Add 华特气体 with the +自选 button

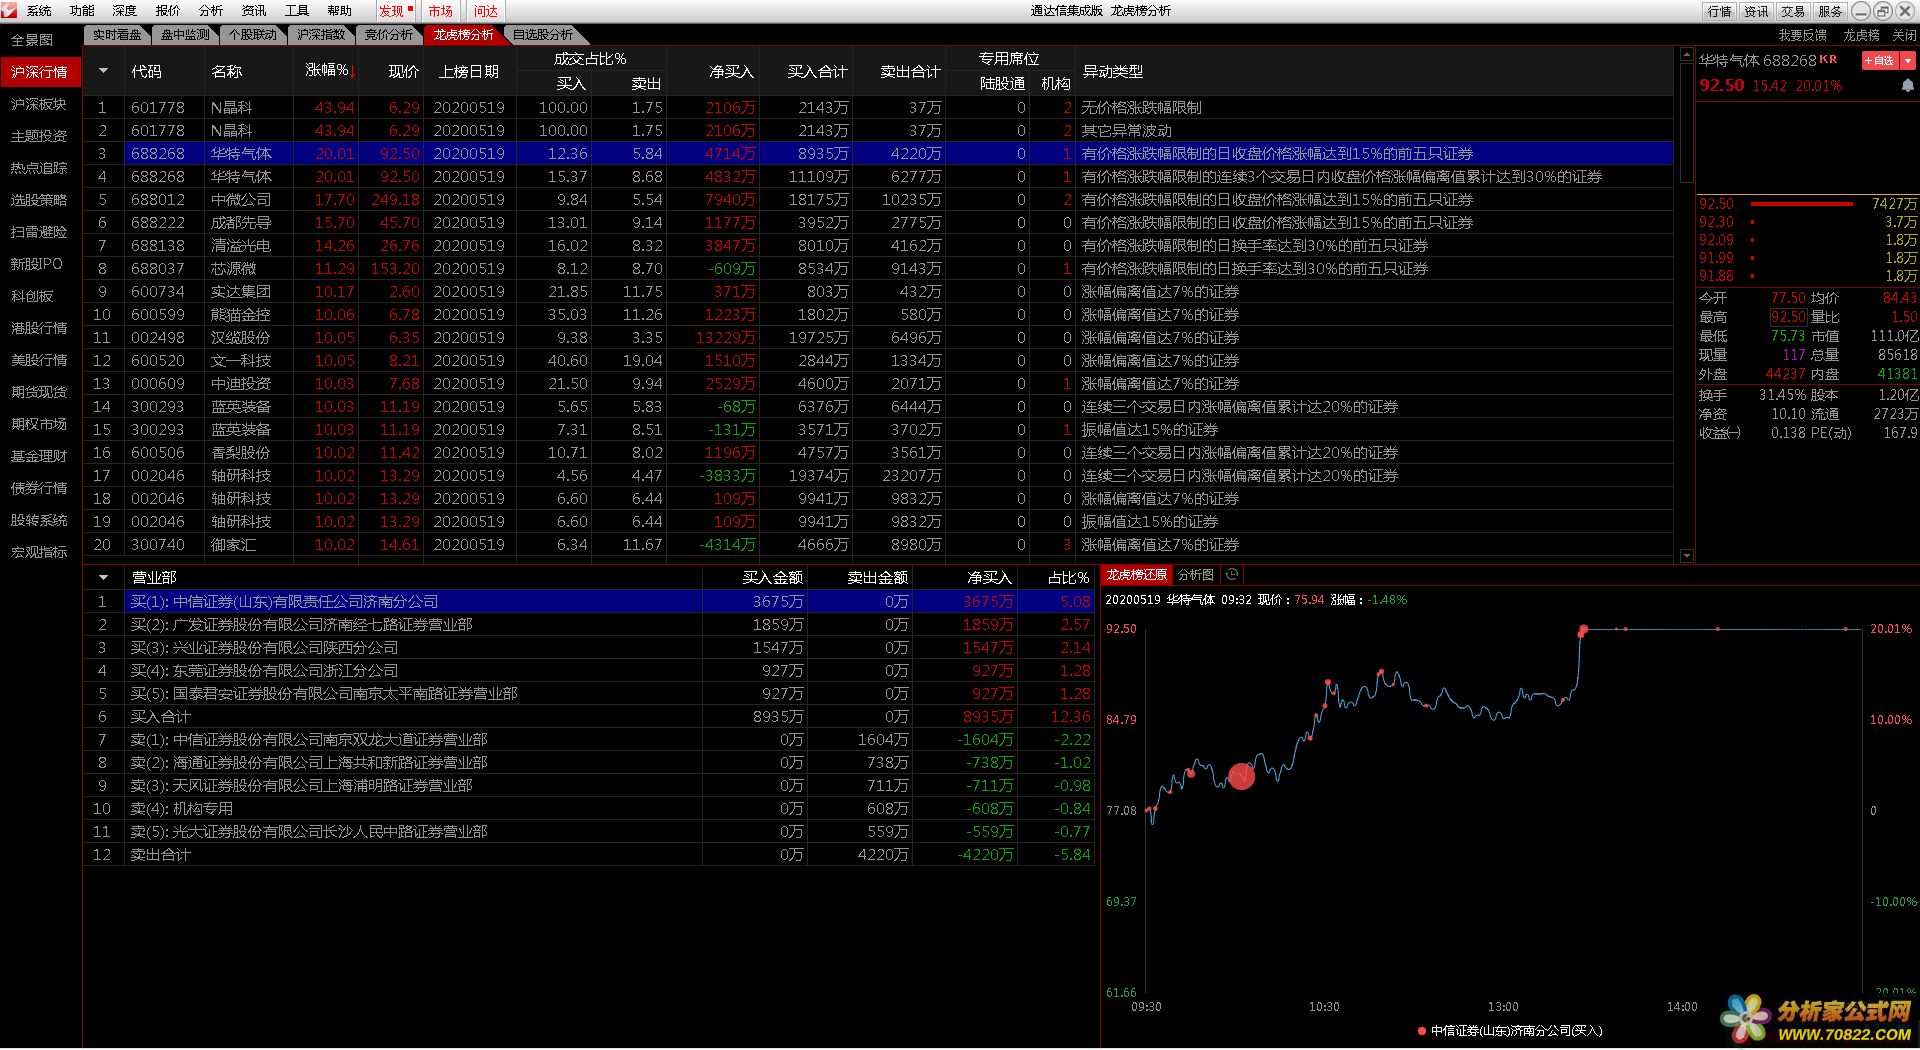coord(1880,61)
